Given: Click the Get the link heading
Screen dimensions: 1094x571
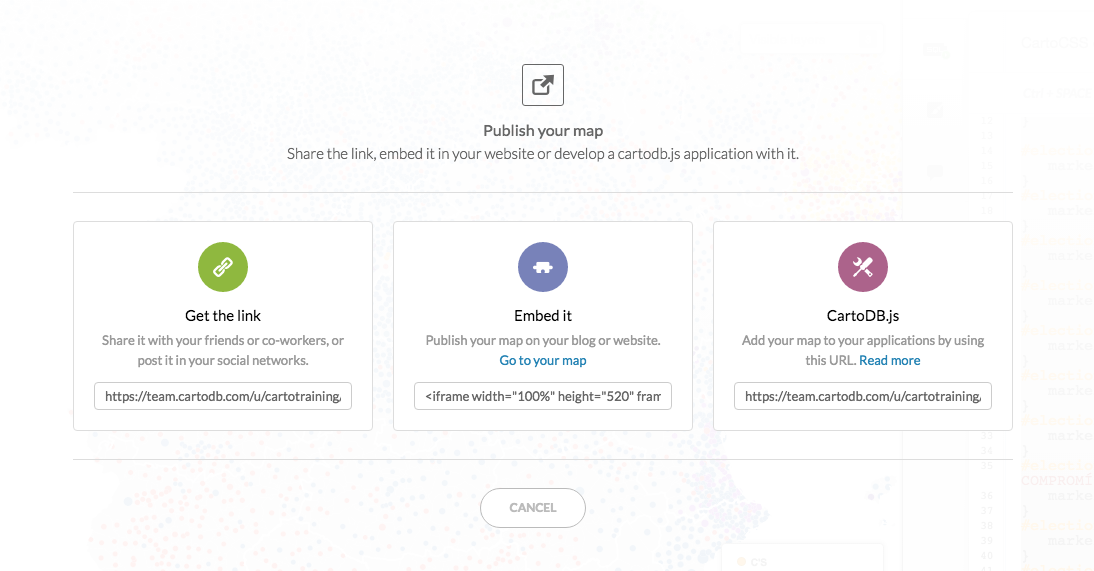Looking at the screenshot, I should click(x=223, y=316).
